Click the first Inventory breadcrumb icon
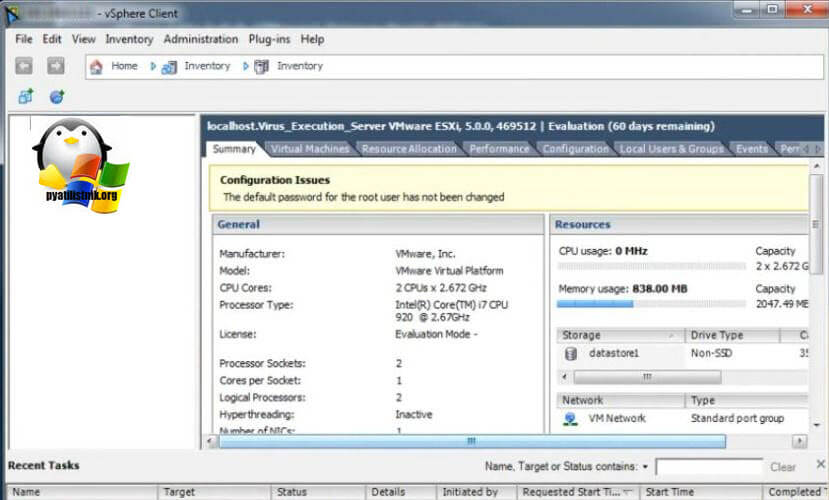The height and width of the screenshot is (500, 829). pyautogui.click(x=169, y=67)
